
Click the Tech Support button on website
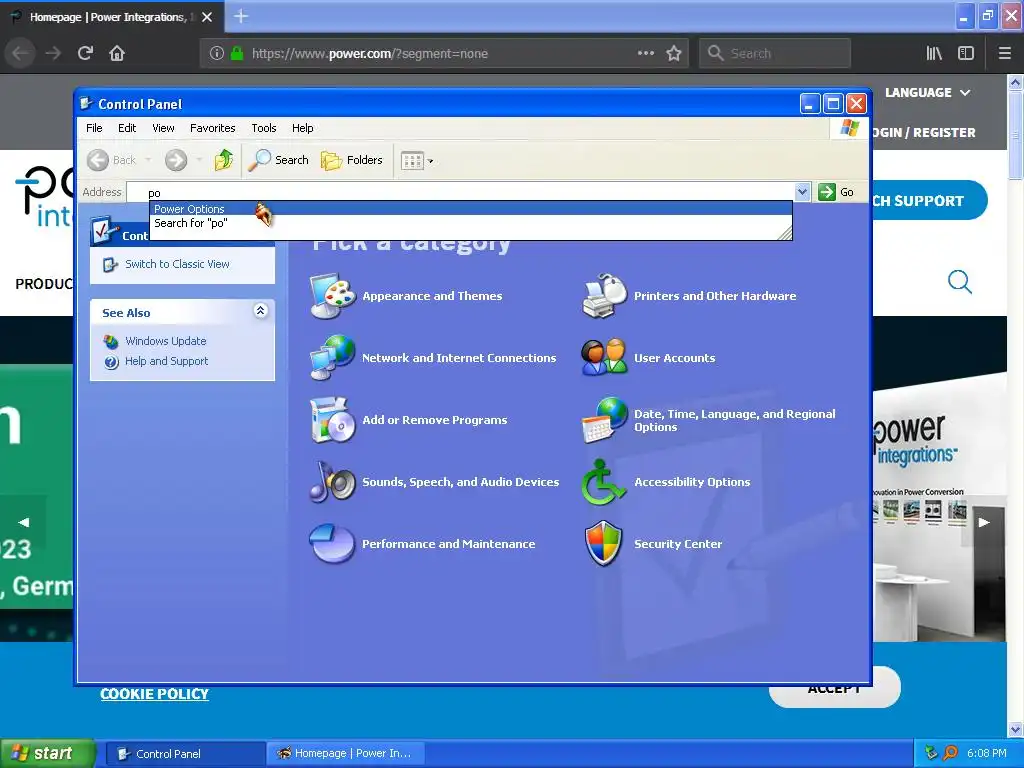(928, 200)
